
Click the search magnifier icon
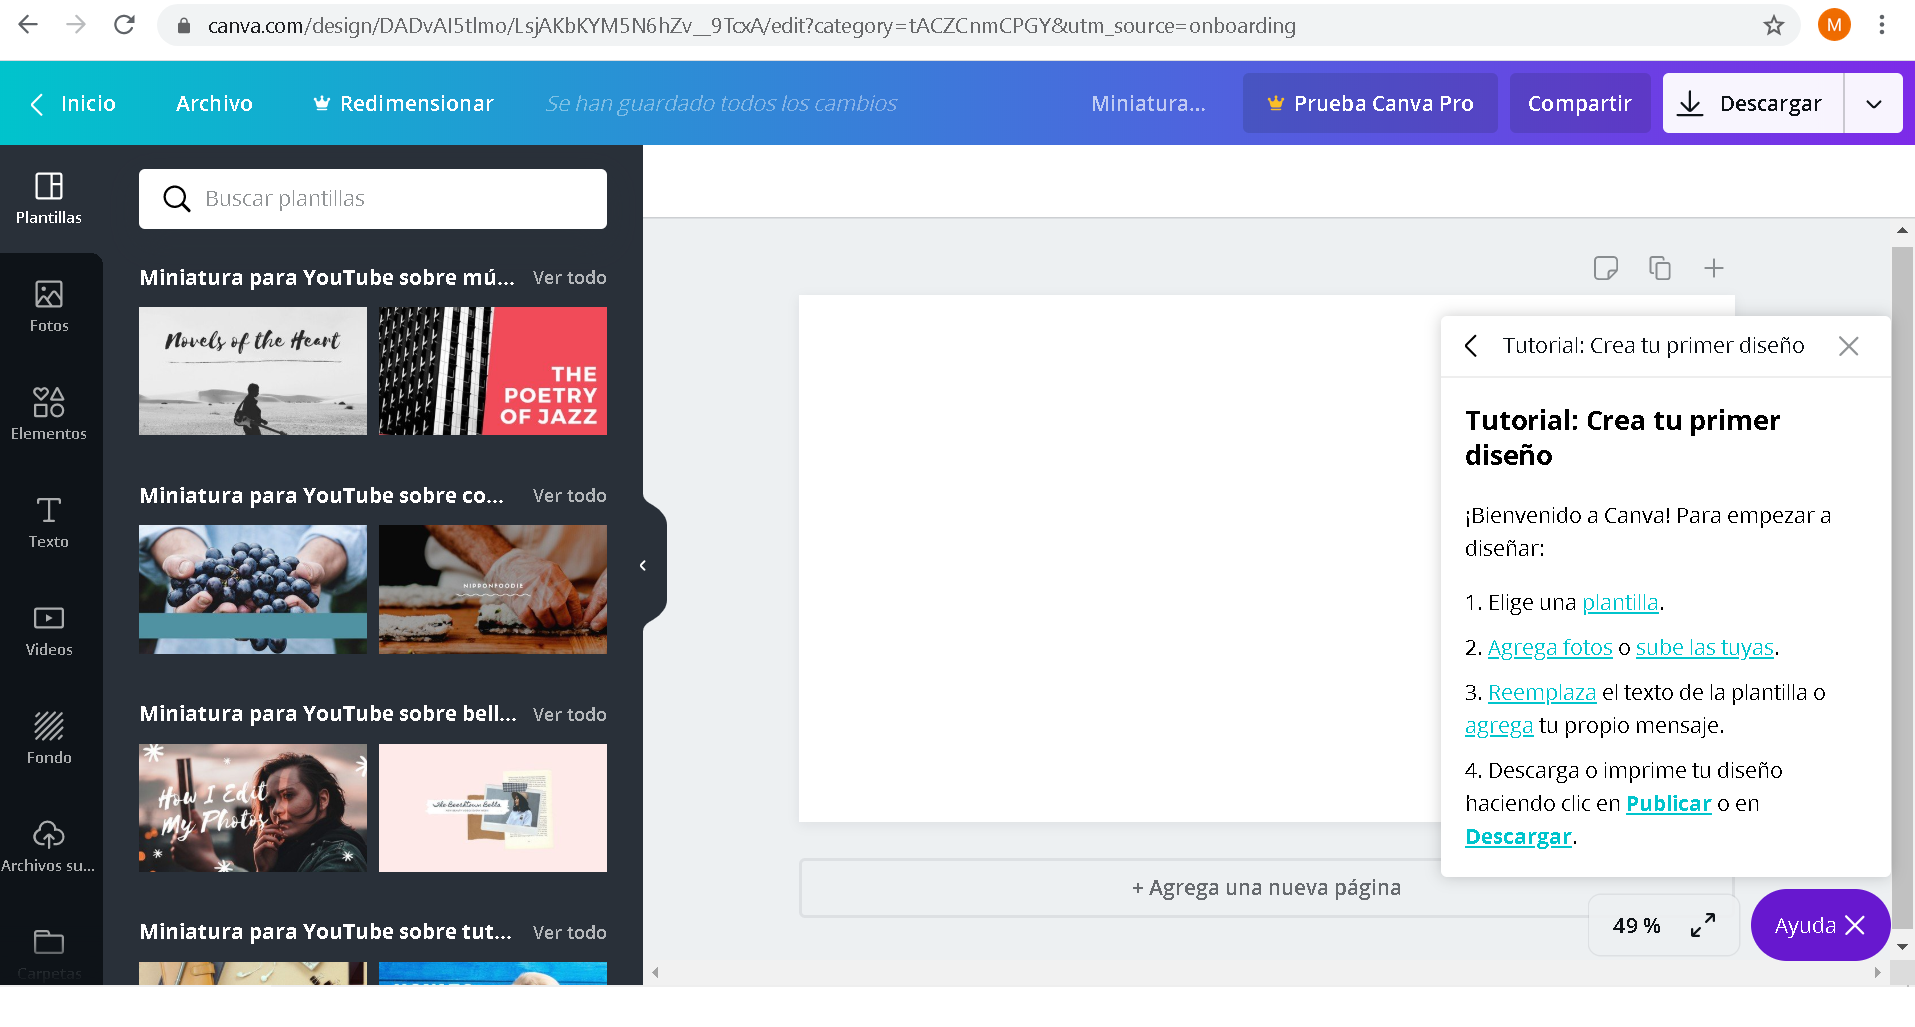177,199
